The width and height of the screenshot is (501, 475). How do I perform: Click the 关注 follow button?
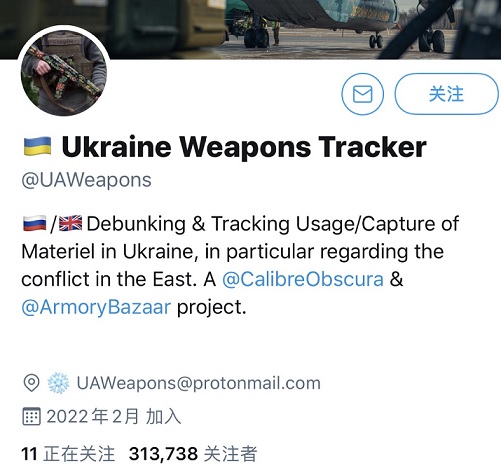coord(446,94)
